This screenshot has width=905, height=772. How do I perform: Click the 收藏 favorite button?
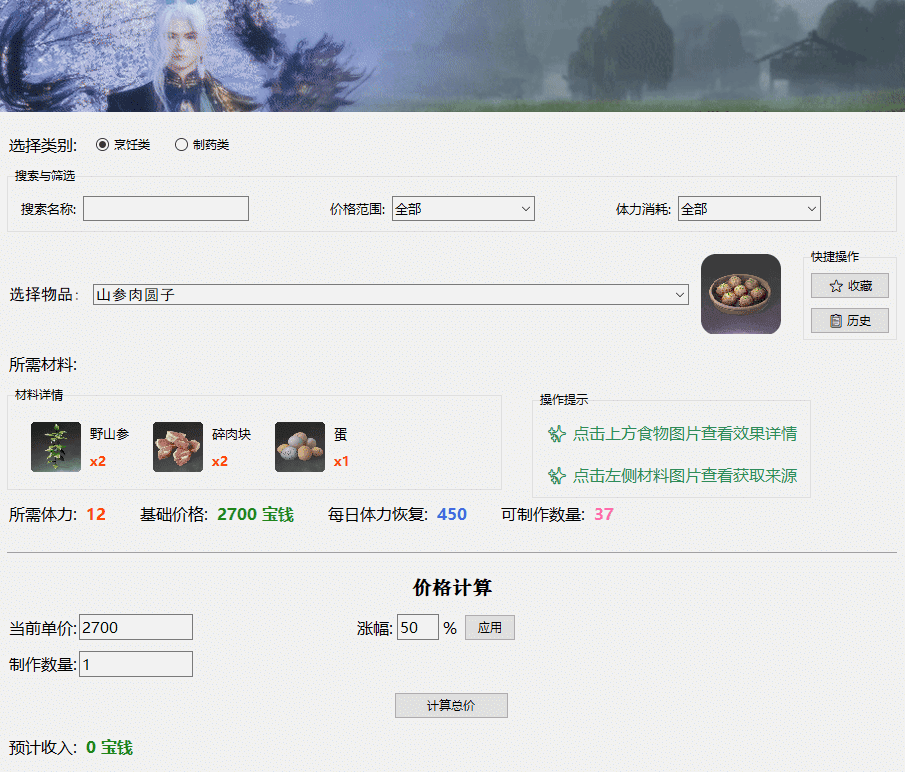point(850,286)
